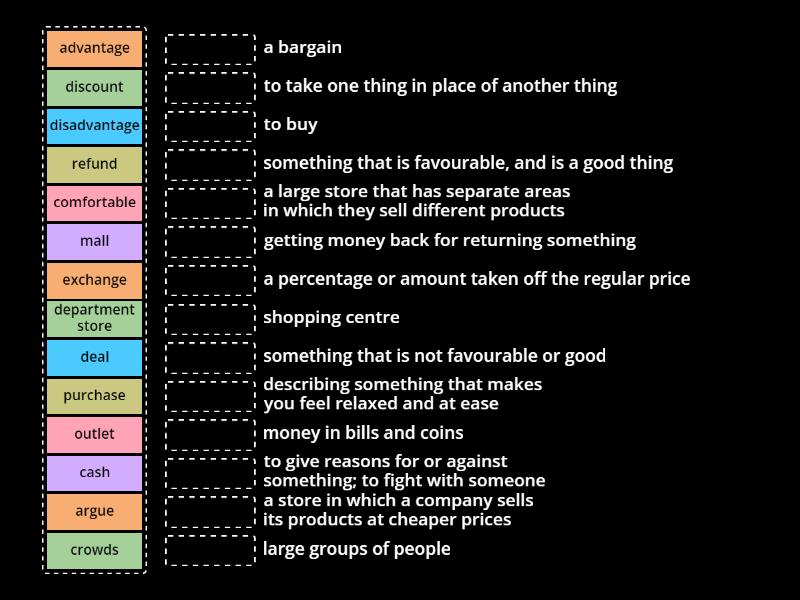The image size is (800, 600).
Task: Click the "disadvantage" tile
Action: [94, 125]
